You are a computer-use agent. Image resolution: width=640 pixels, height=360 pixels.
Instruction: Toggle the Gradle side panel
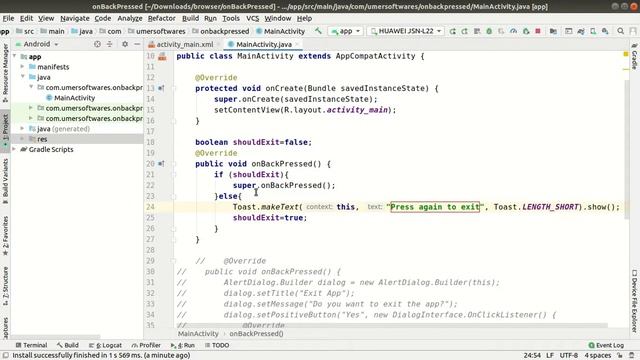pyautogui.click(x=634, y=56)
